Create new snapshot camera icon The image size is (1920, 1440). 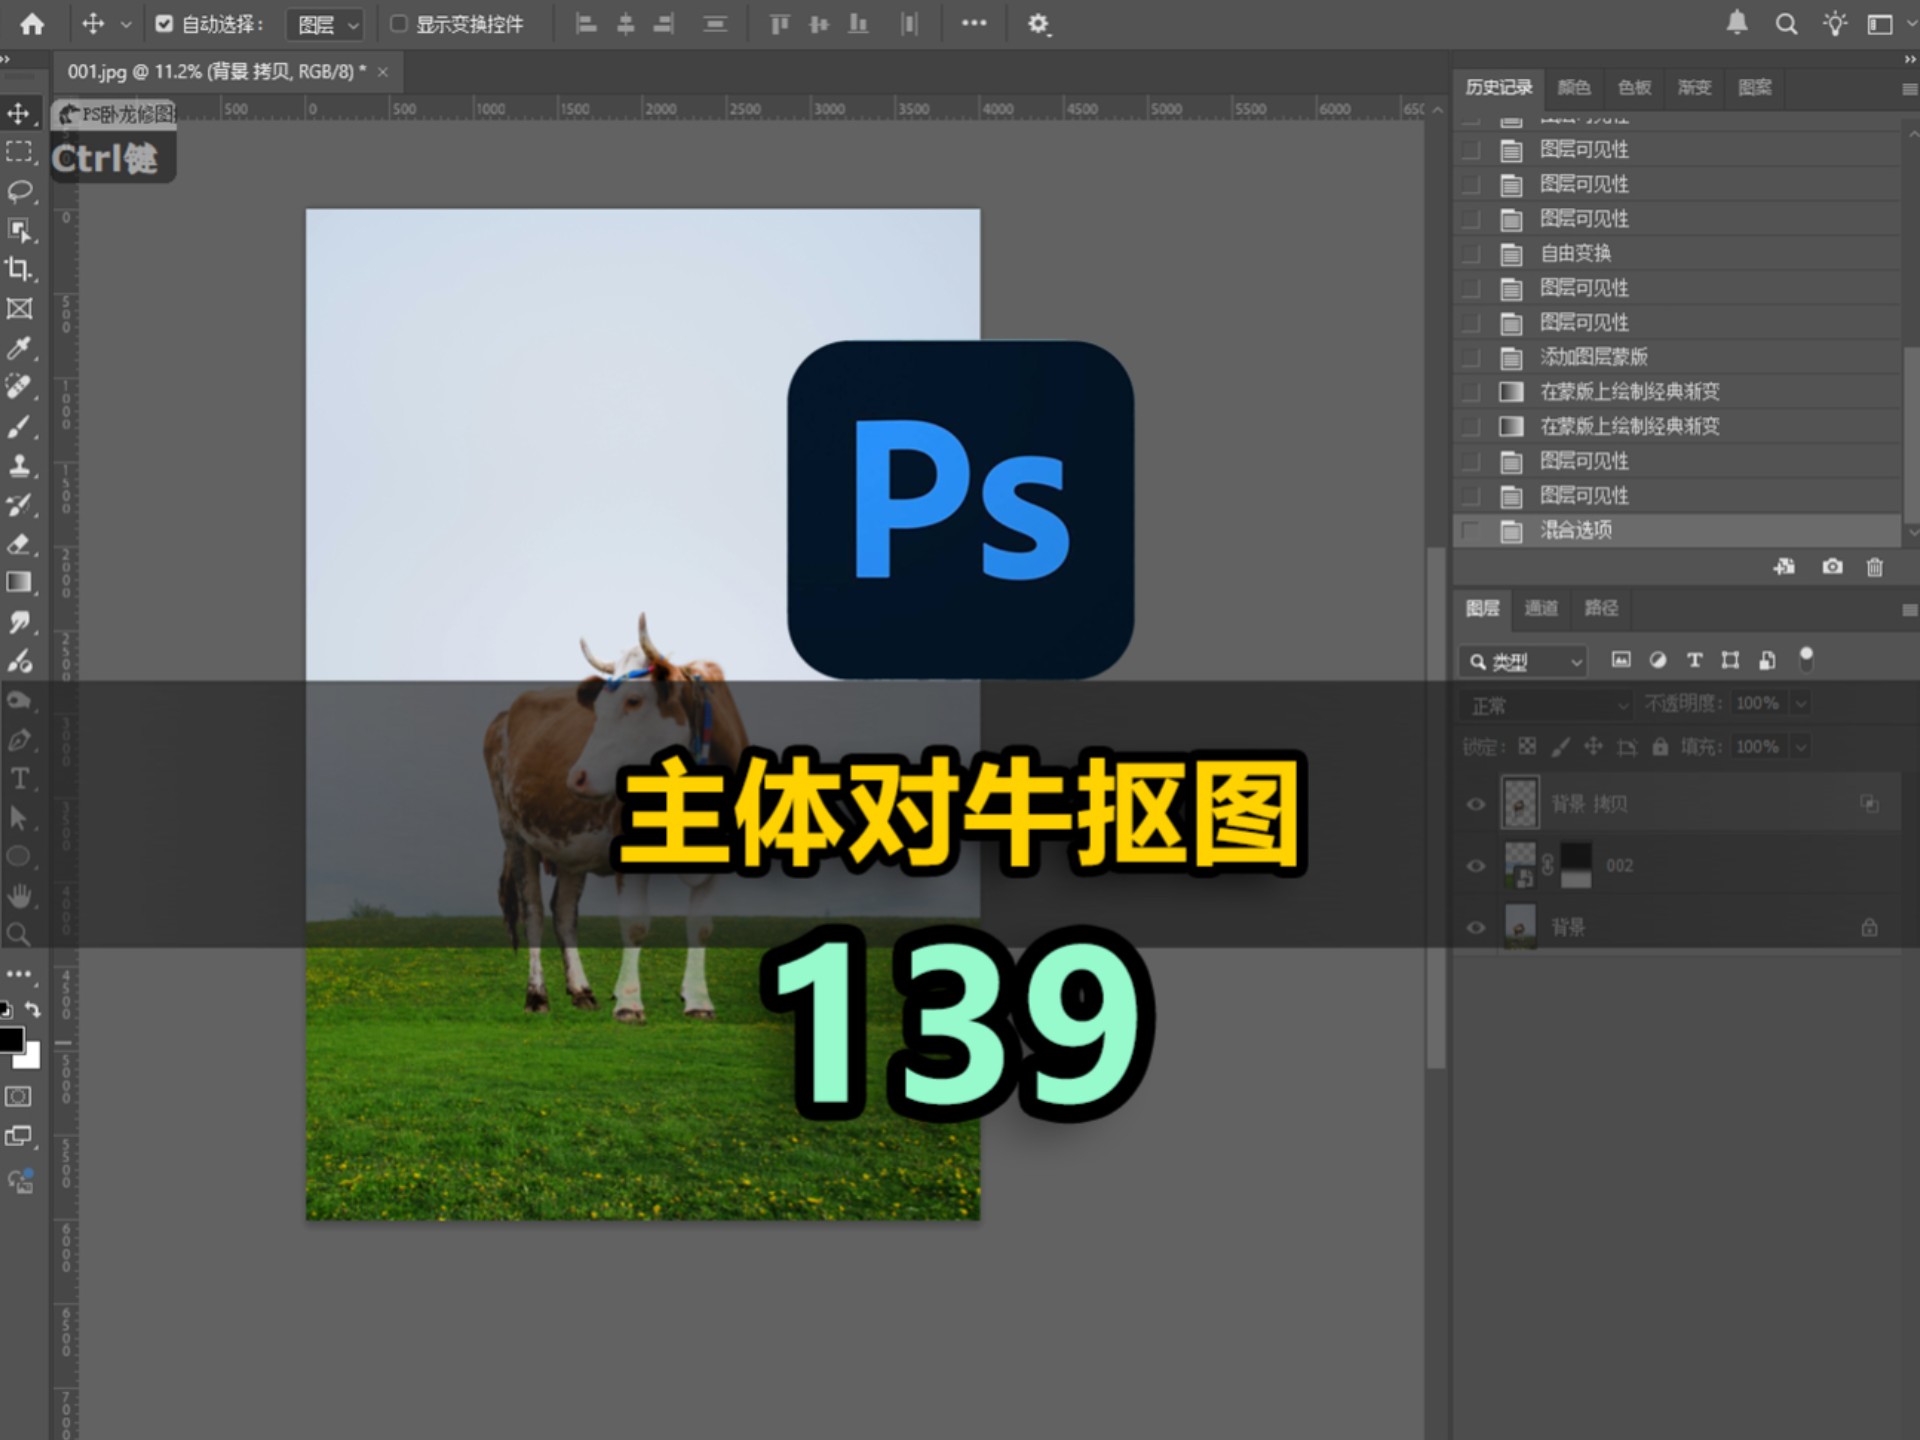coord(1832,567)
